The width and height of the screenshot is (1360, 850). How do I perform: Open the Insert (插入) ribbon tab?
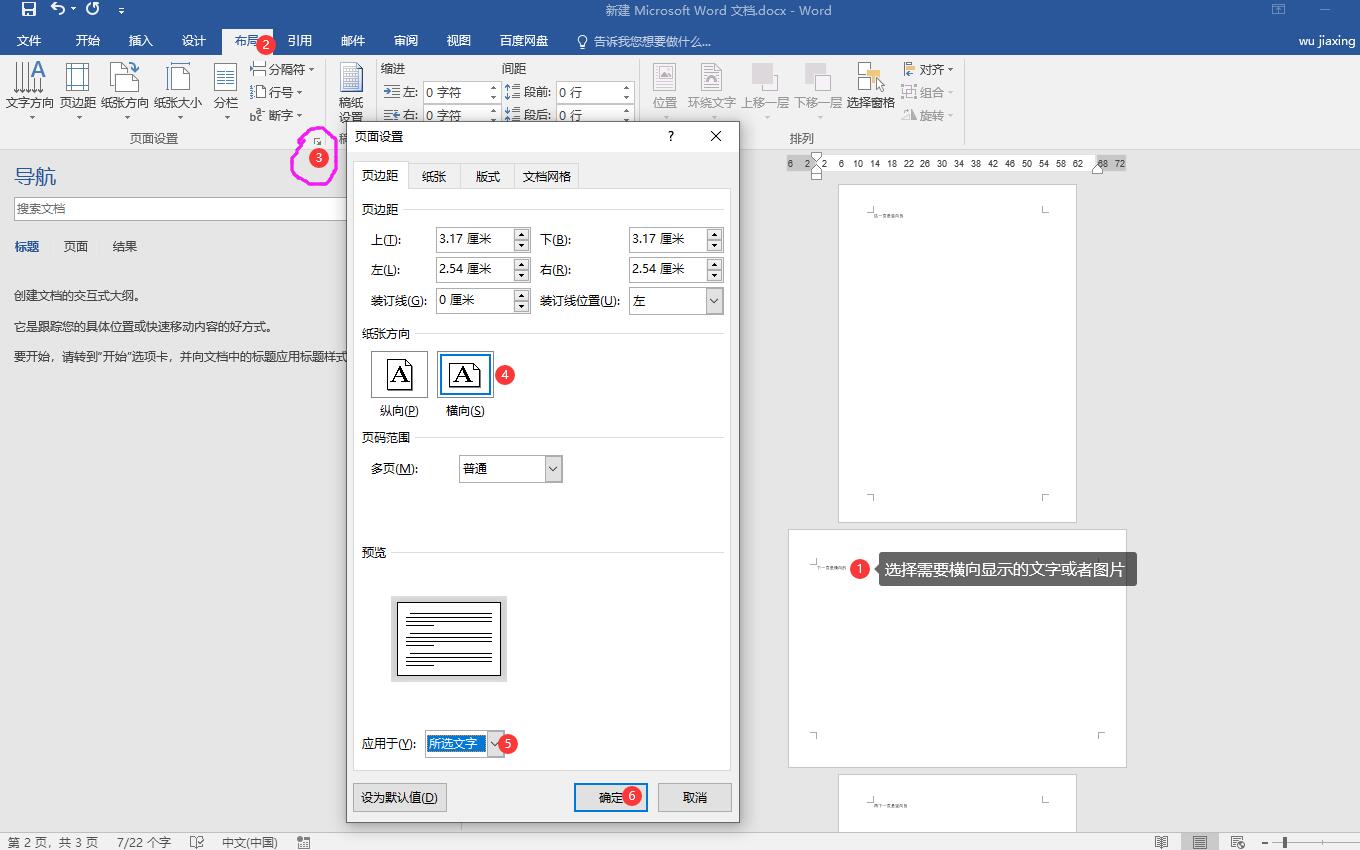[141, 41]
